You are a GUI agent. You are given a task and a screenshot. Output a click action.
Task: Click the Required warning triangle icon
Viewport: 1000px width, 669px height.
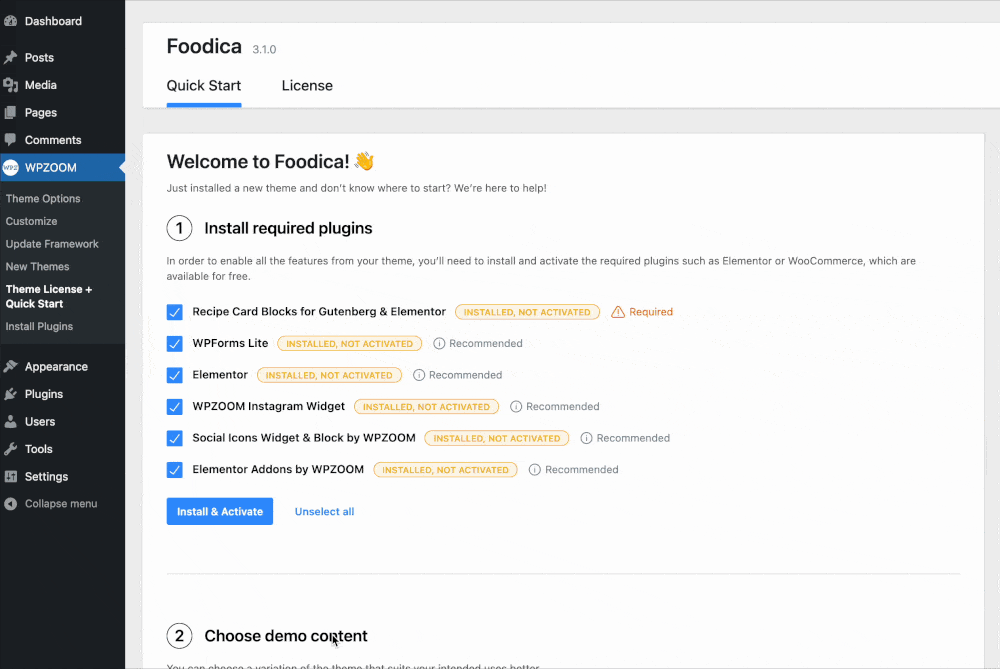[617, 312]
